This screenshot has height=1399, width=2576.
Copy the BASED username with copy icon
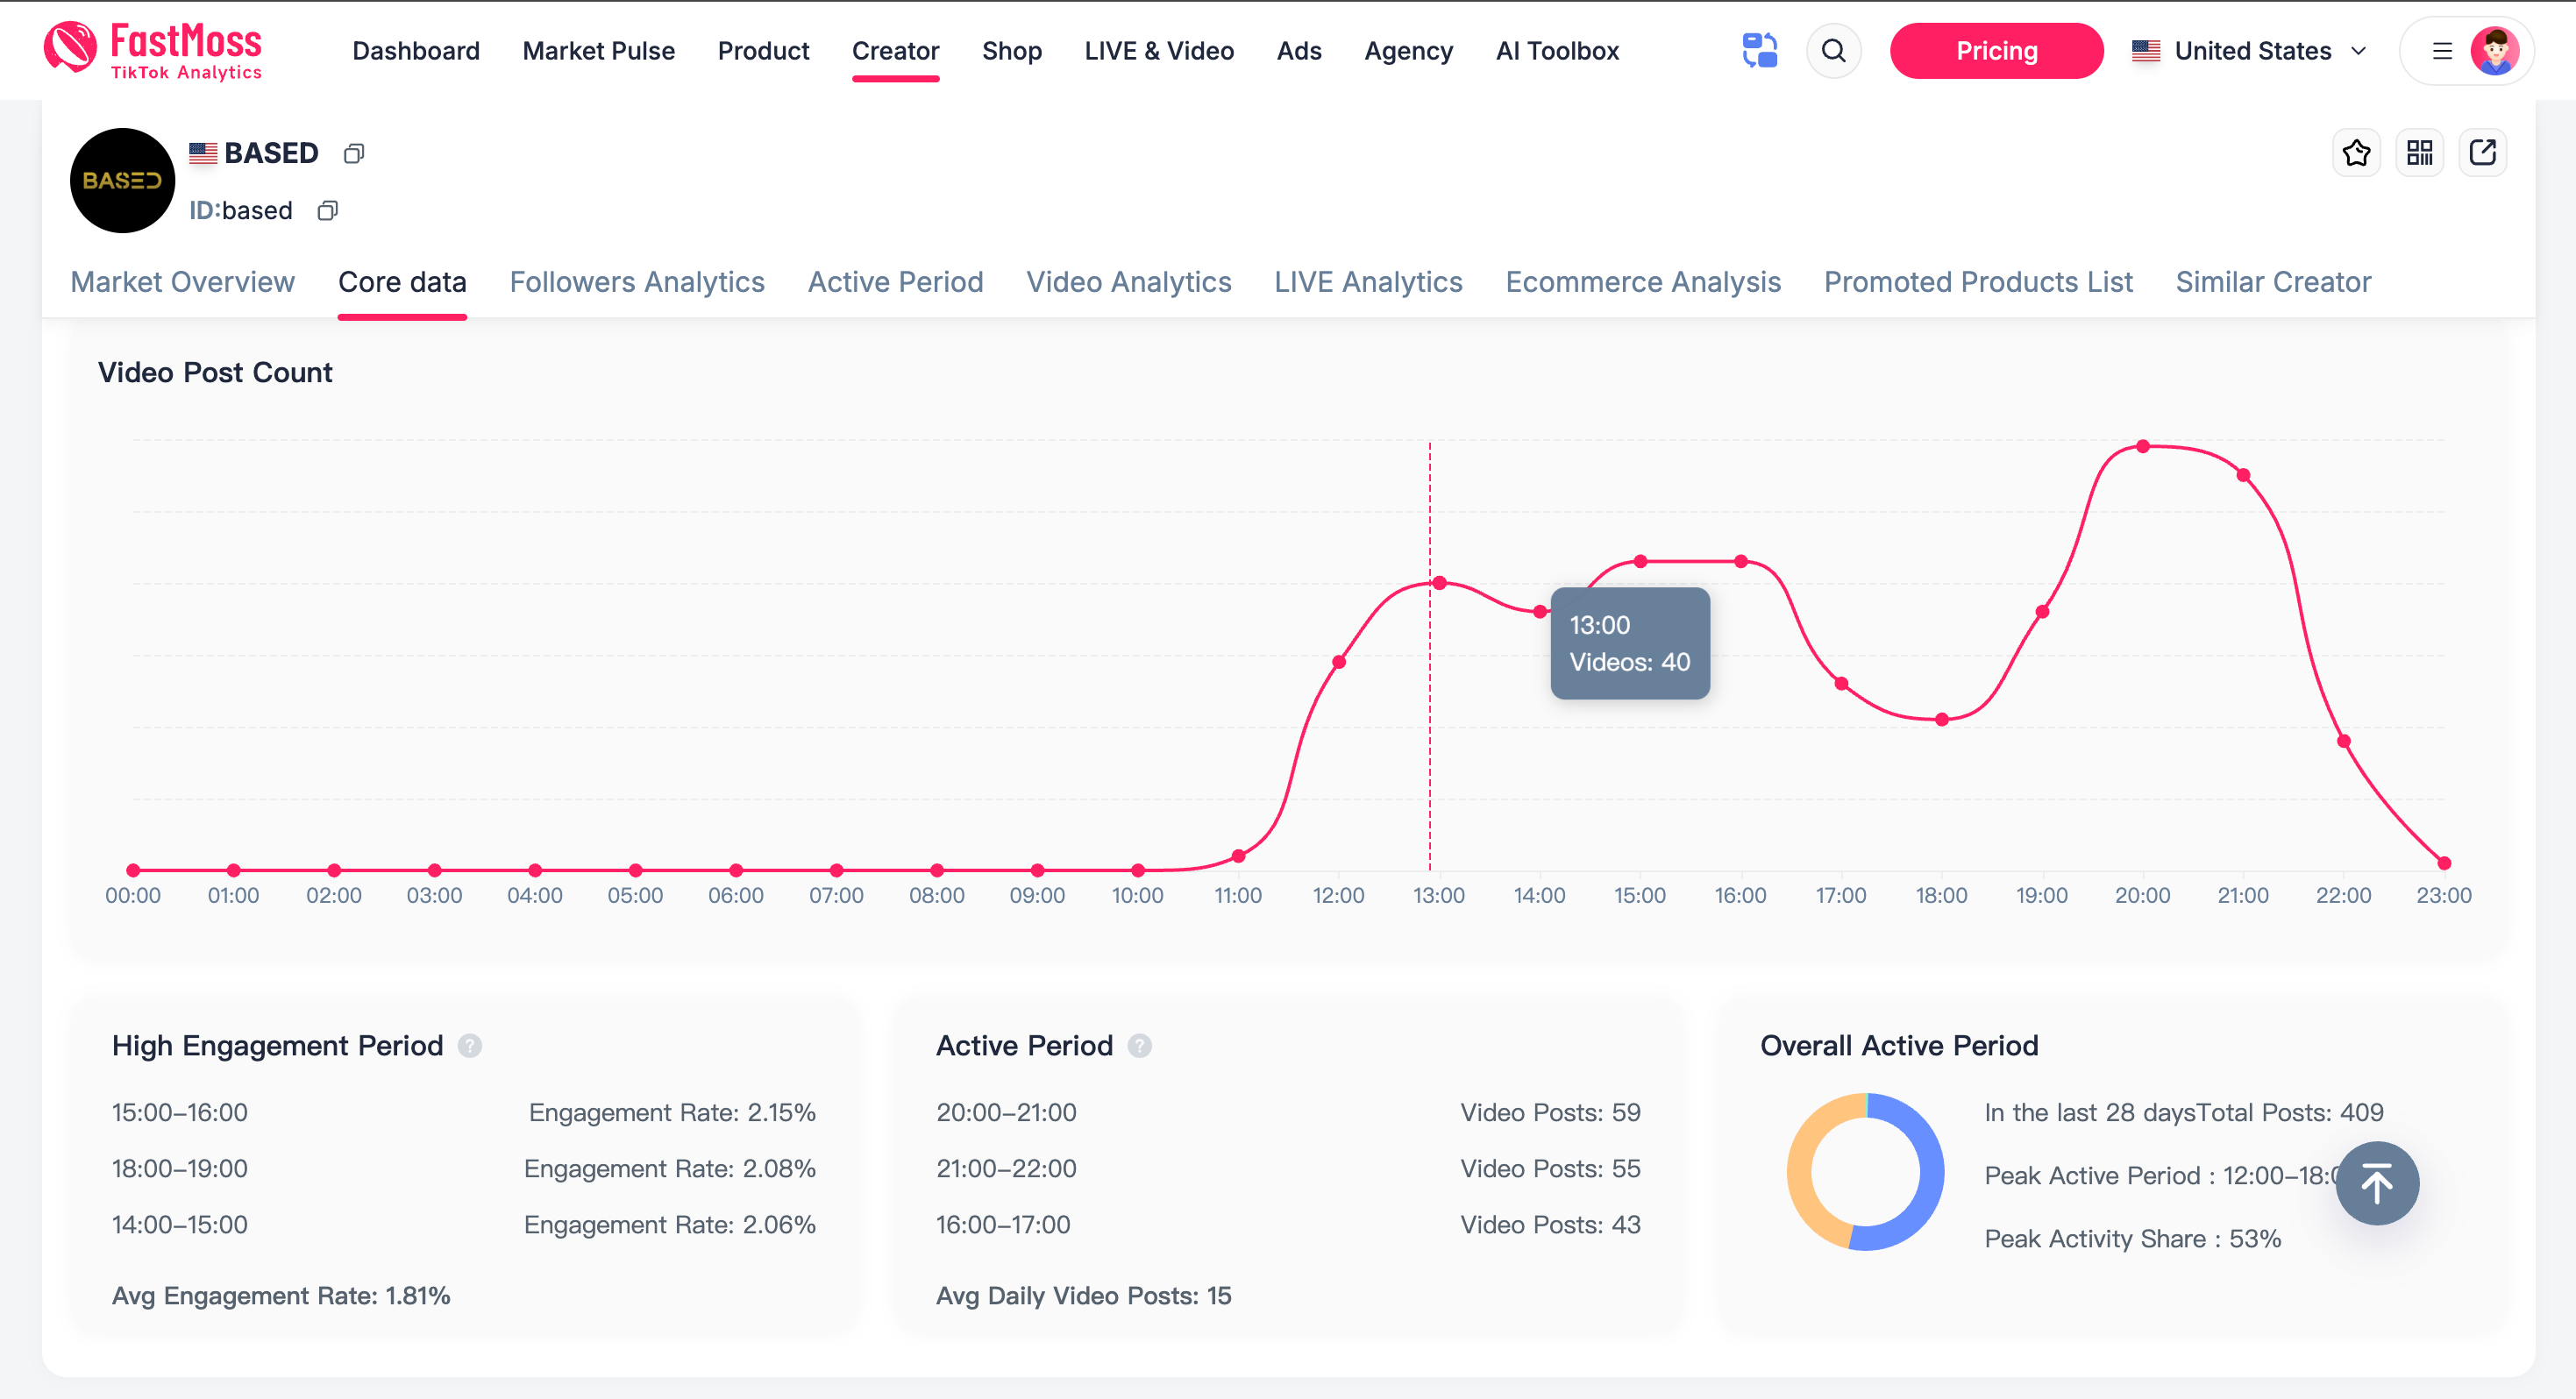pyautogui.click(x=354, y=153)
